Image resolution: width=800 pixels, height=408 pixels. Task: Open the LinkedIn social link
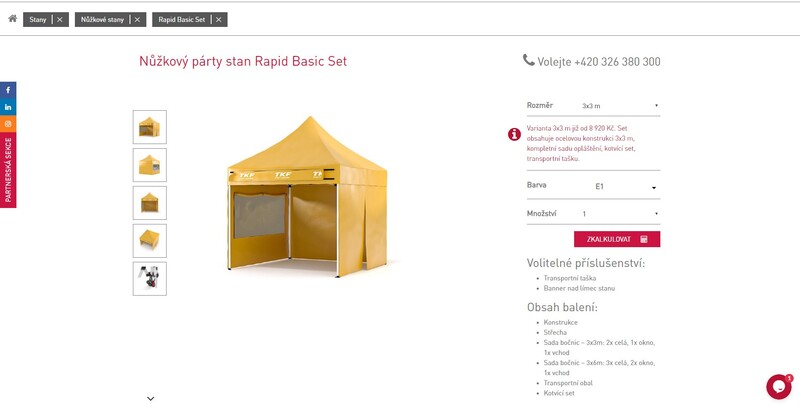point(8,107)
